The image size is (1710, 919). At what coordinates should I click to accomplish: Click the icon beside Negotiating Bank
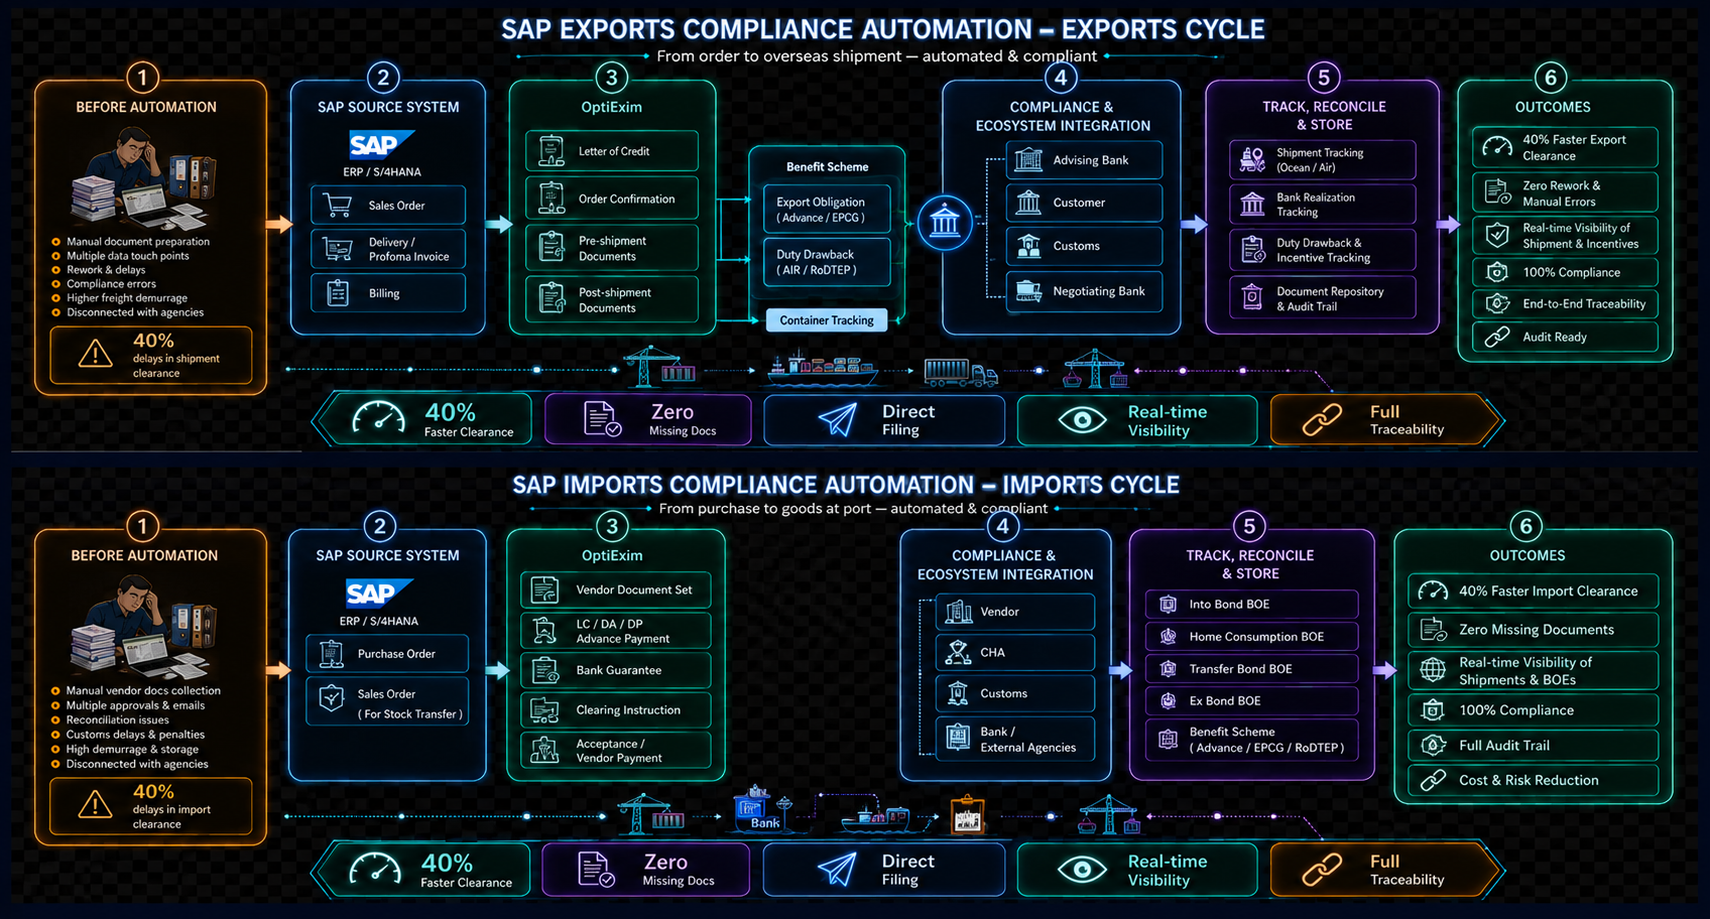point(1028,291)
